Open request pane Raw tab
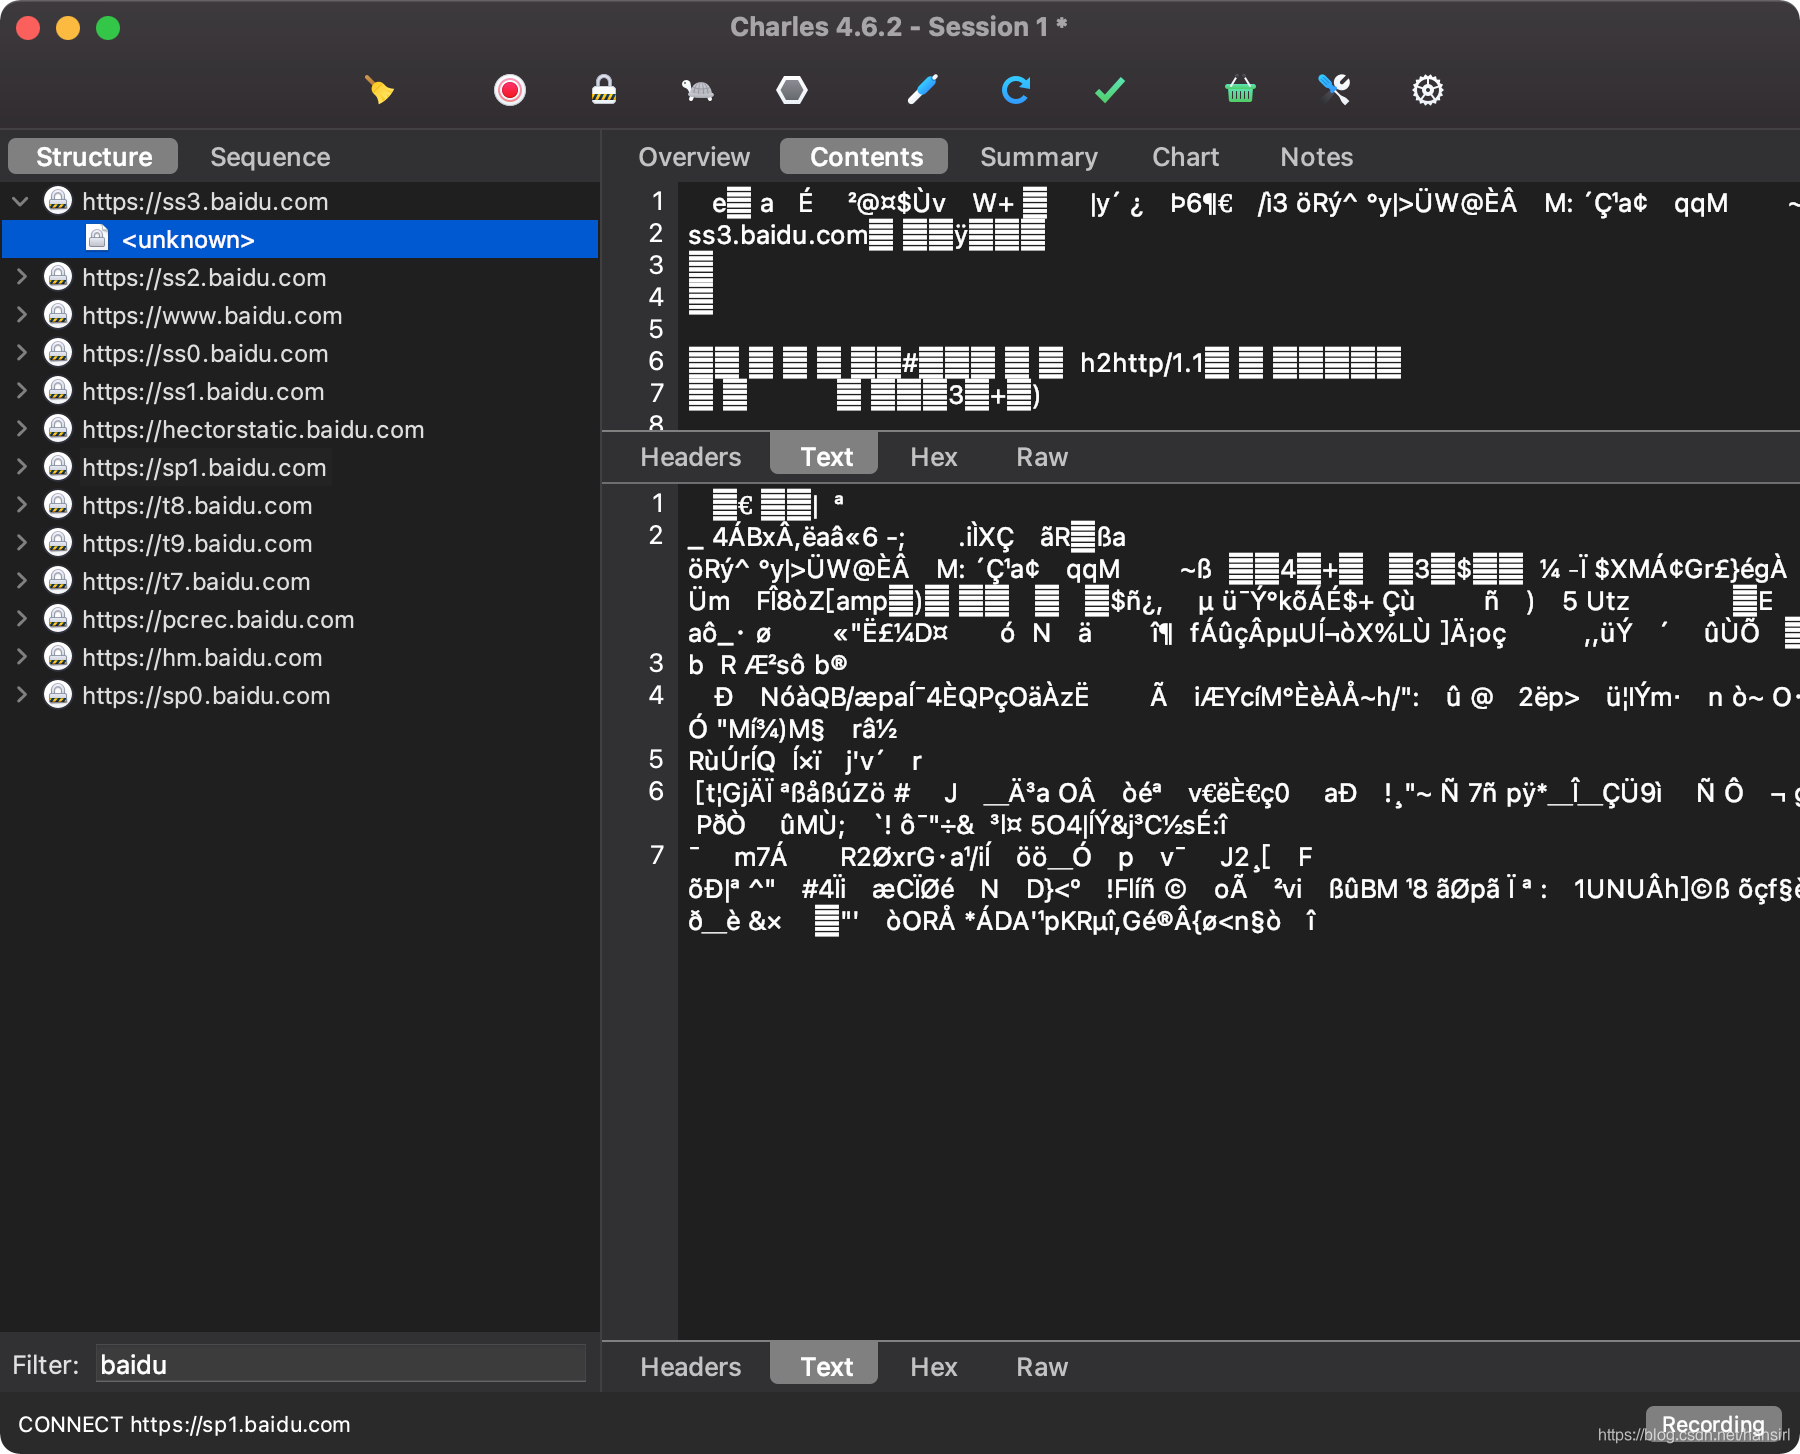This screenshot has width=1800, height=1454. tap(1042, 457)
